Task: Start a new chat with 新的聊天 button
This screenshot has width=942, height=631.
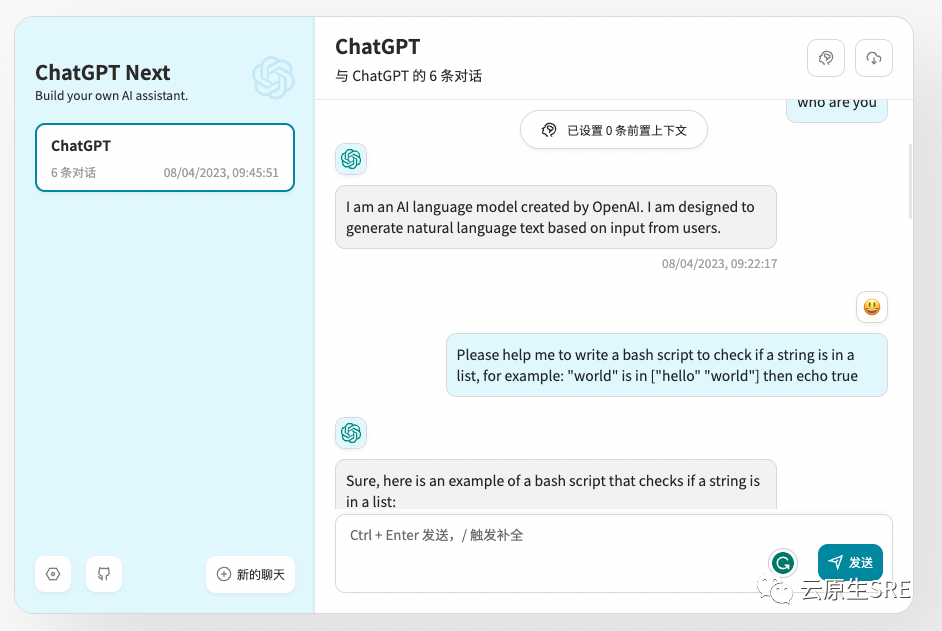Action: (x=251, y=575)
